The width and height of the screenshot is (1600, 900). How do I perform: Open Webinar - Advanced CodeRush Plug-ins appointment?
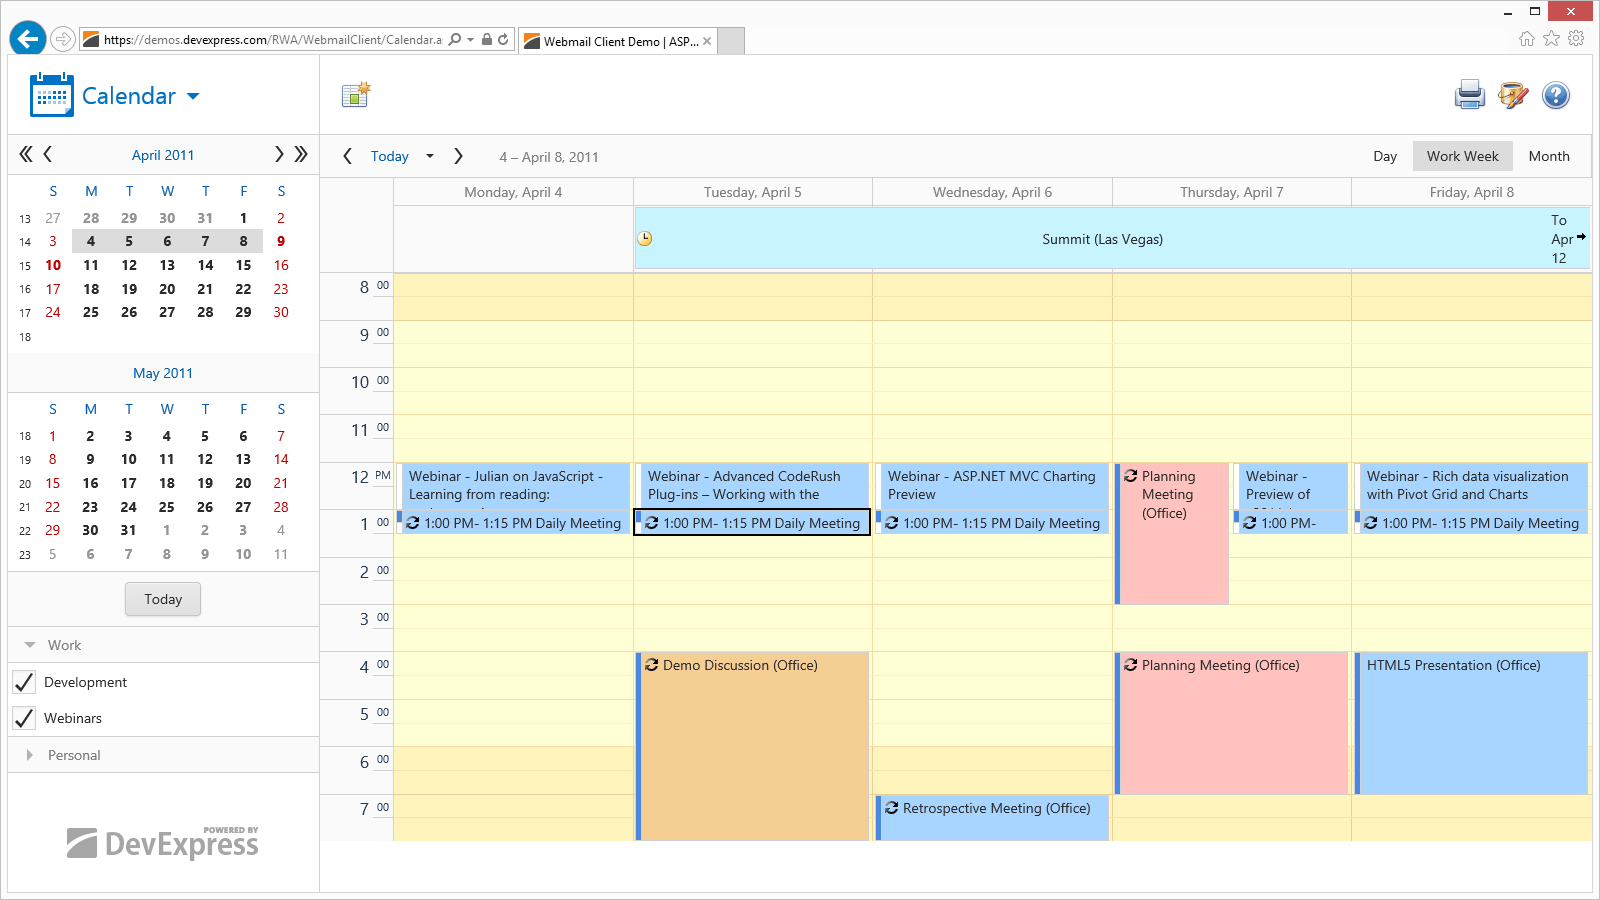pos(753,485)
